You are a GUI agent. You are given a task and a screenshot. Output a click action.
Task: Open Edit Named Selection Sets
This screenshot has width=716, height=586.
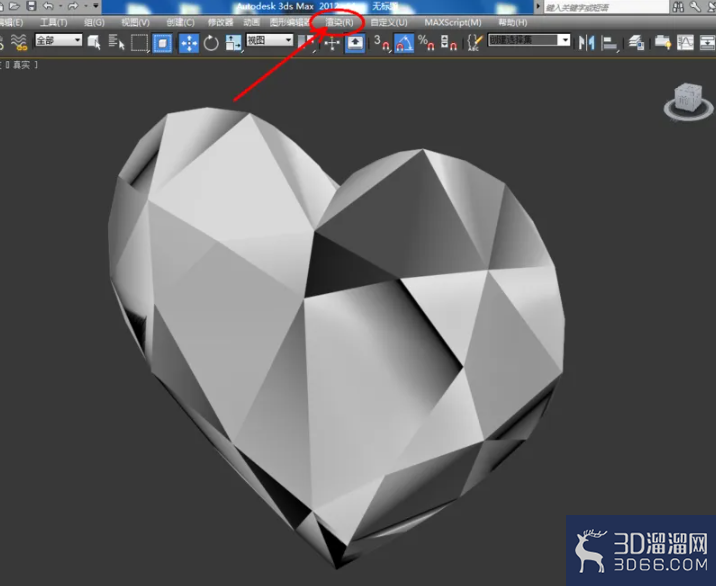(475, 43)
